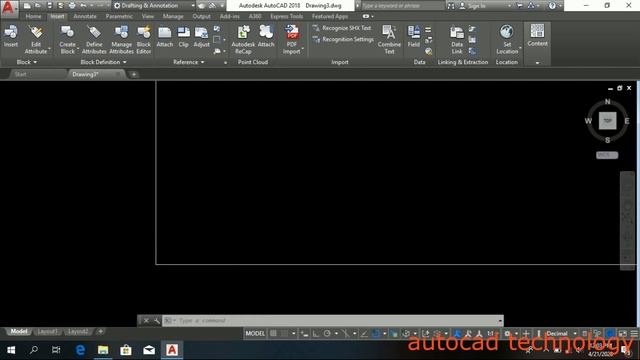Viewport: 640px width, 360px height.
Task: Open Define Attributes
Action: point(94,39)
